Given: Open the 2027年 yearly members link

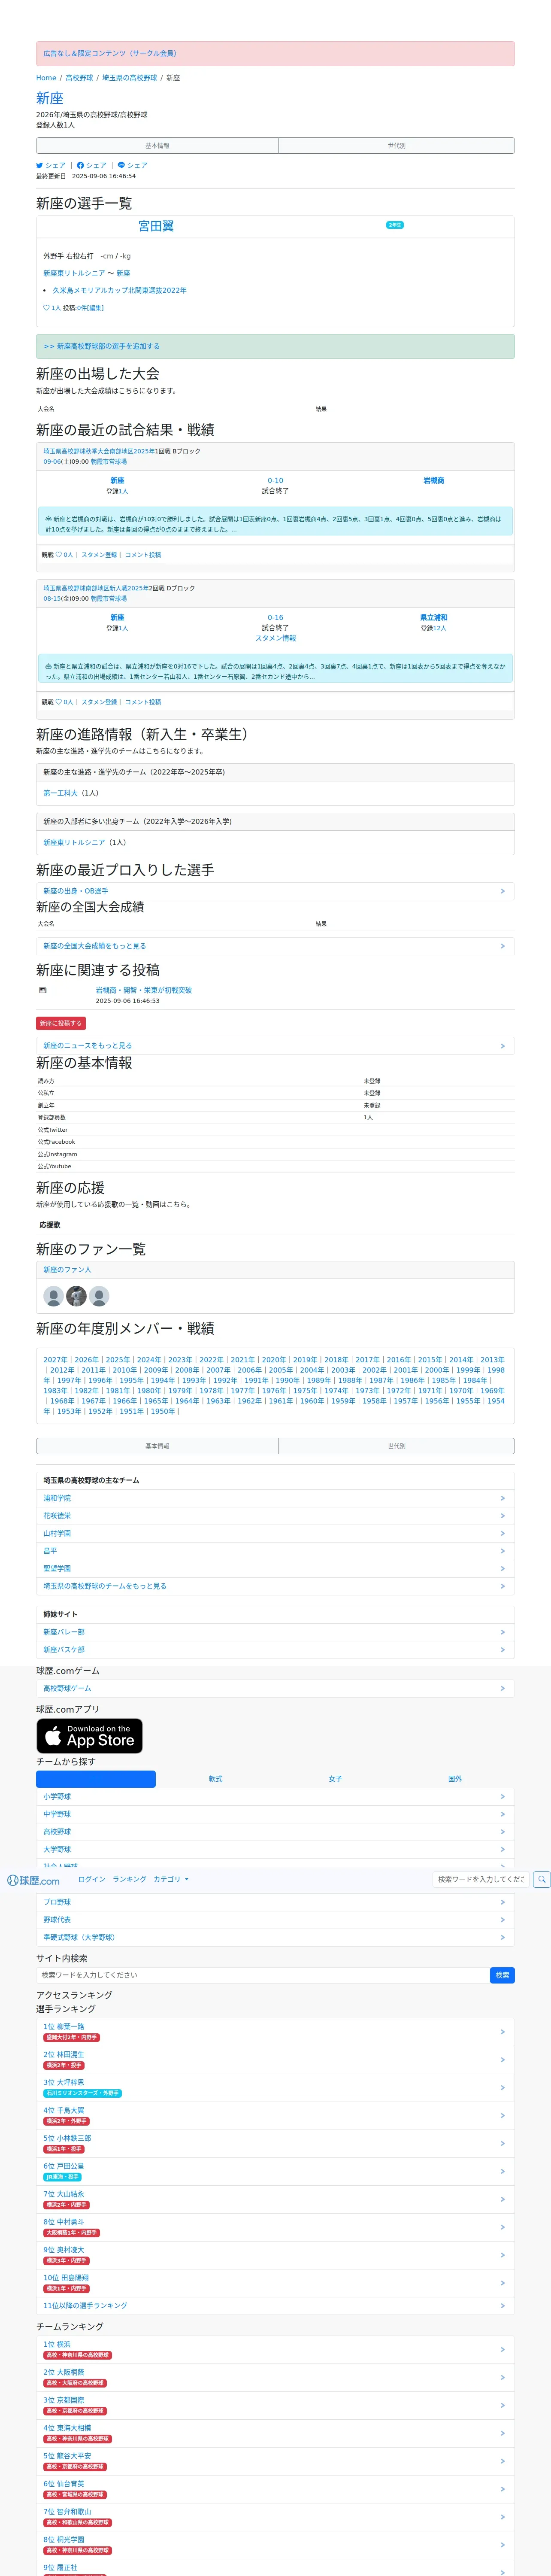Looking at the screenshot, I should (55, 1360).
